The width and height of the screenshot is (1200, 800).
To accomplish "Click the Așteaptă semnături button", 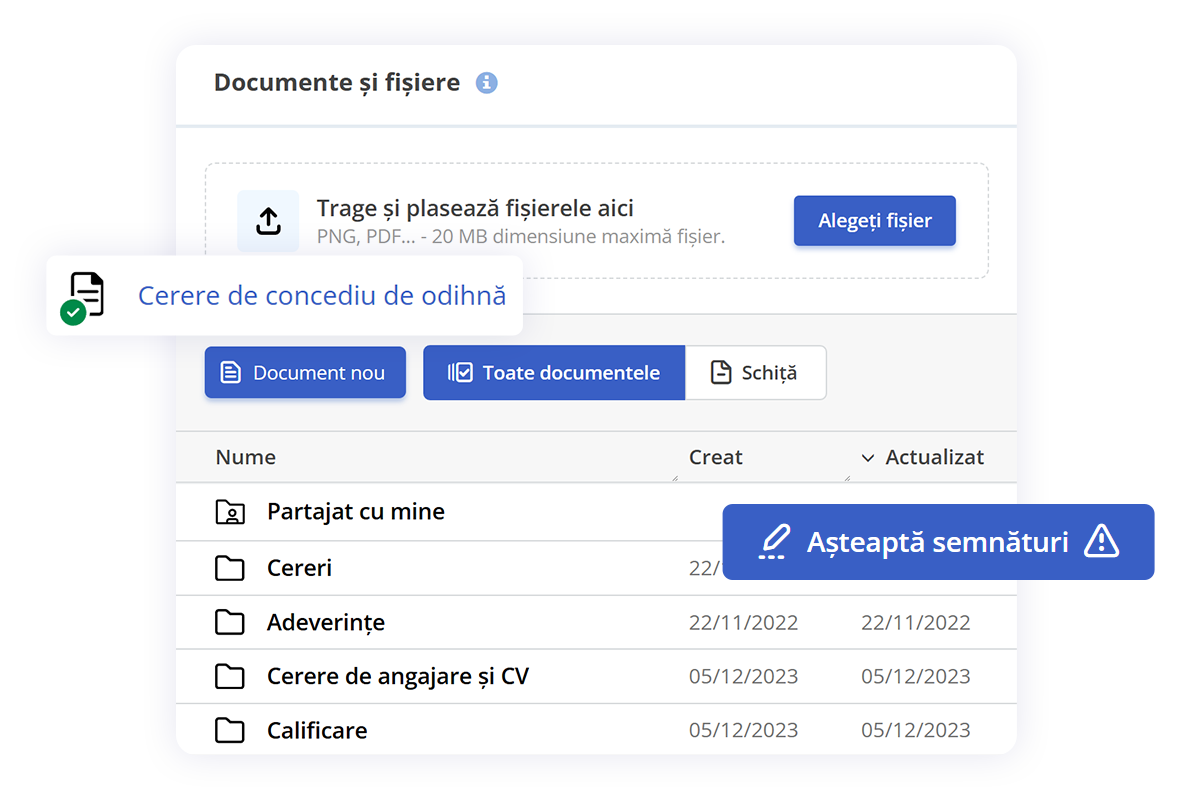I will coord(938,542).
